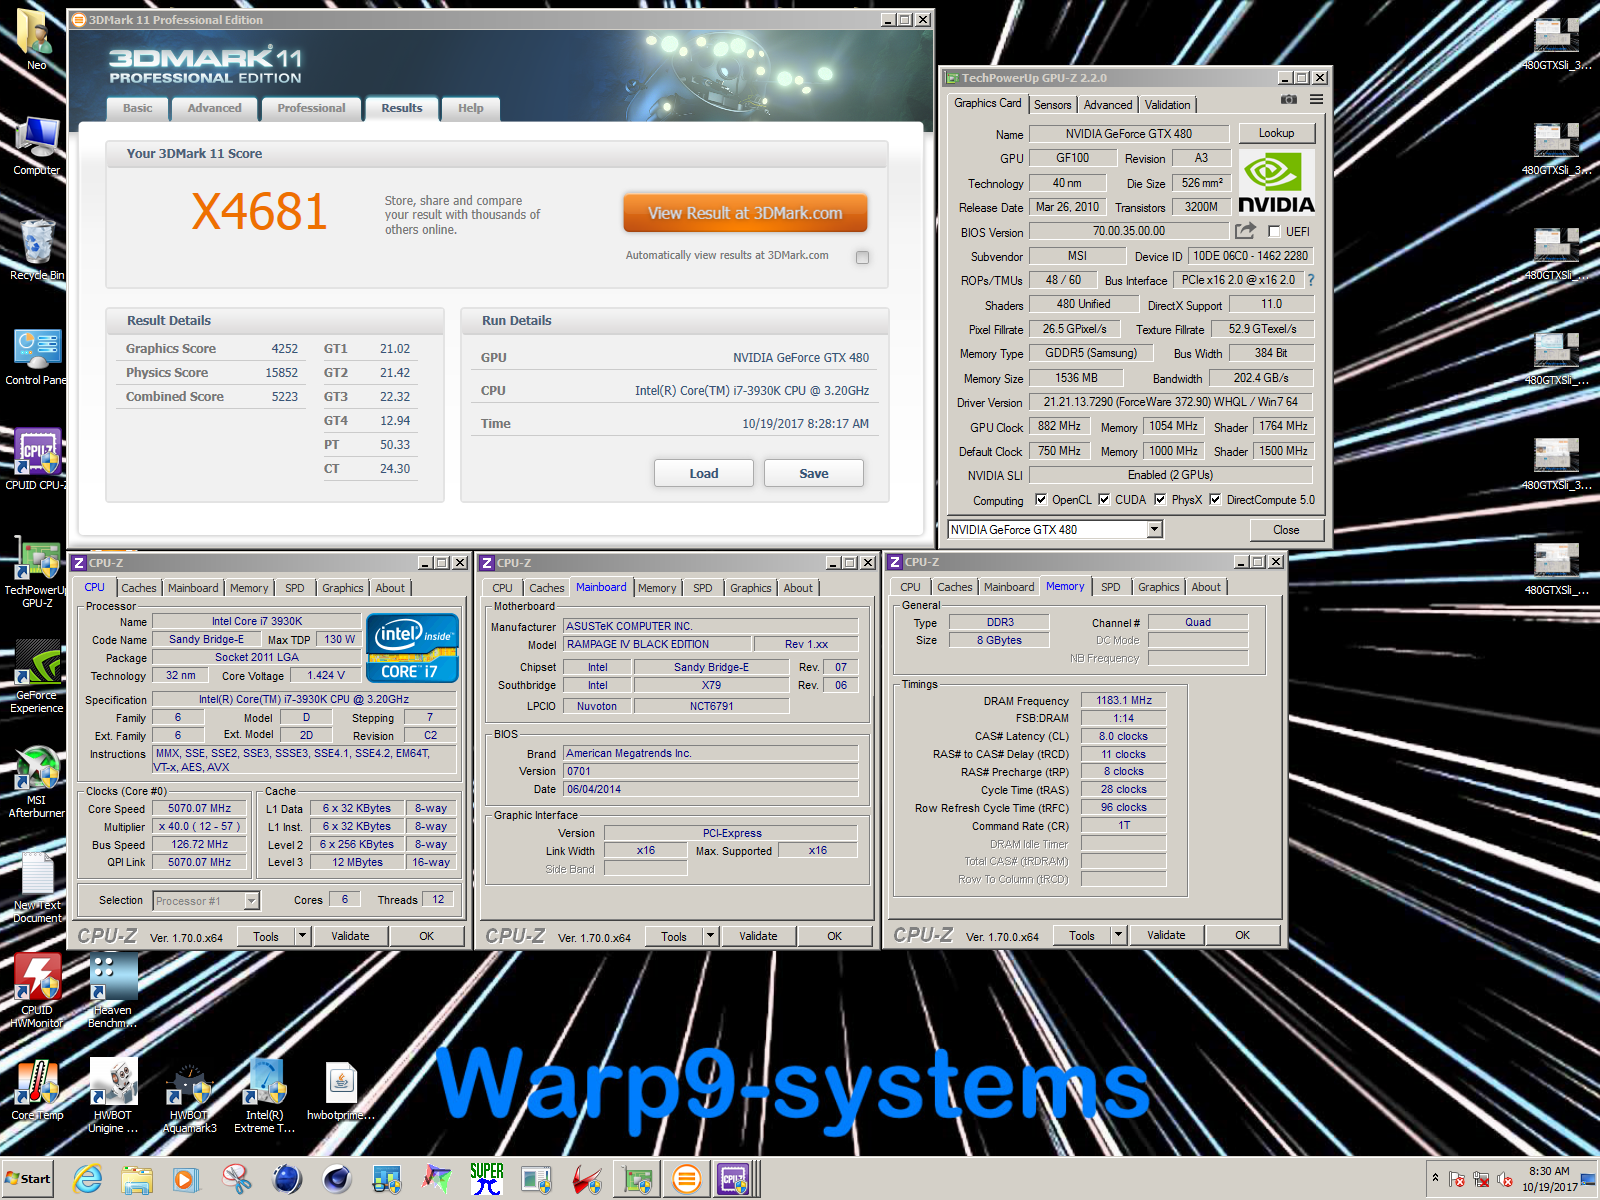Click OK in the CPU-Z CPU window
The height and width of the screenshot is (1200, 1600).
point(427,936)
